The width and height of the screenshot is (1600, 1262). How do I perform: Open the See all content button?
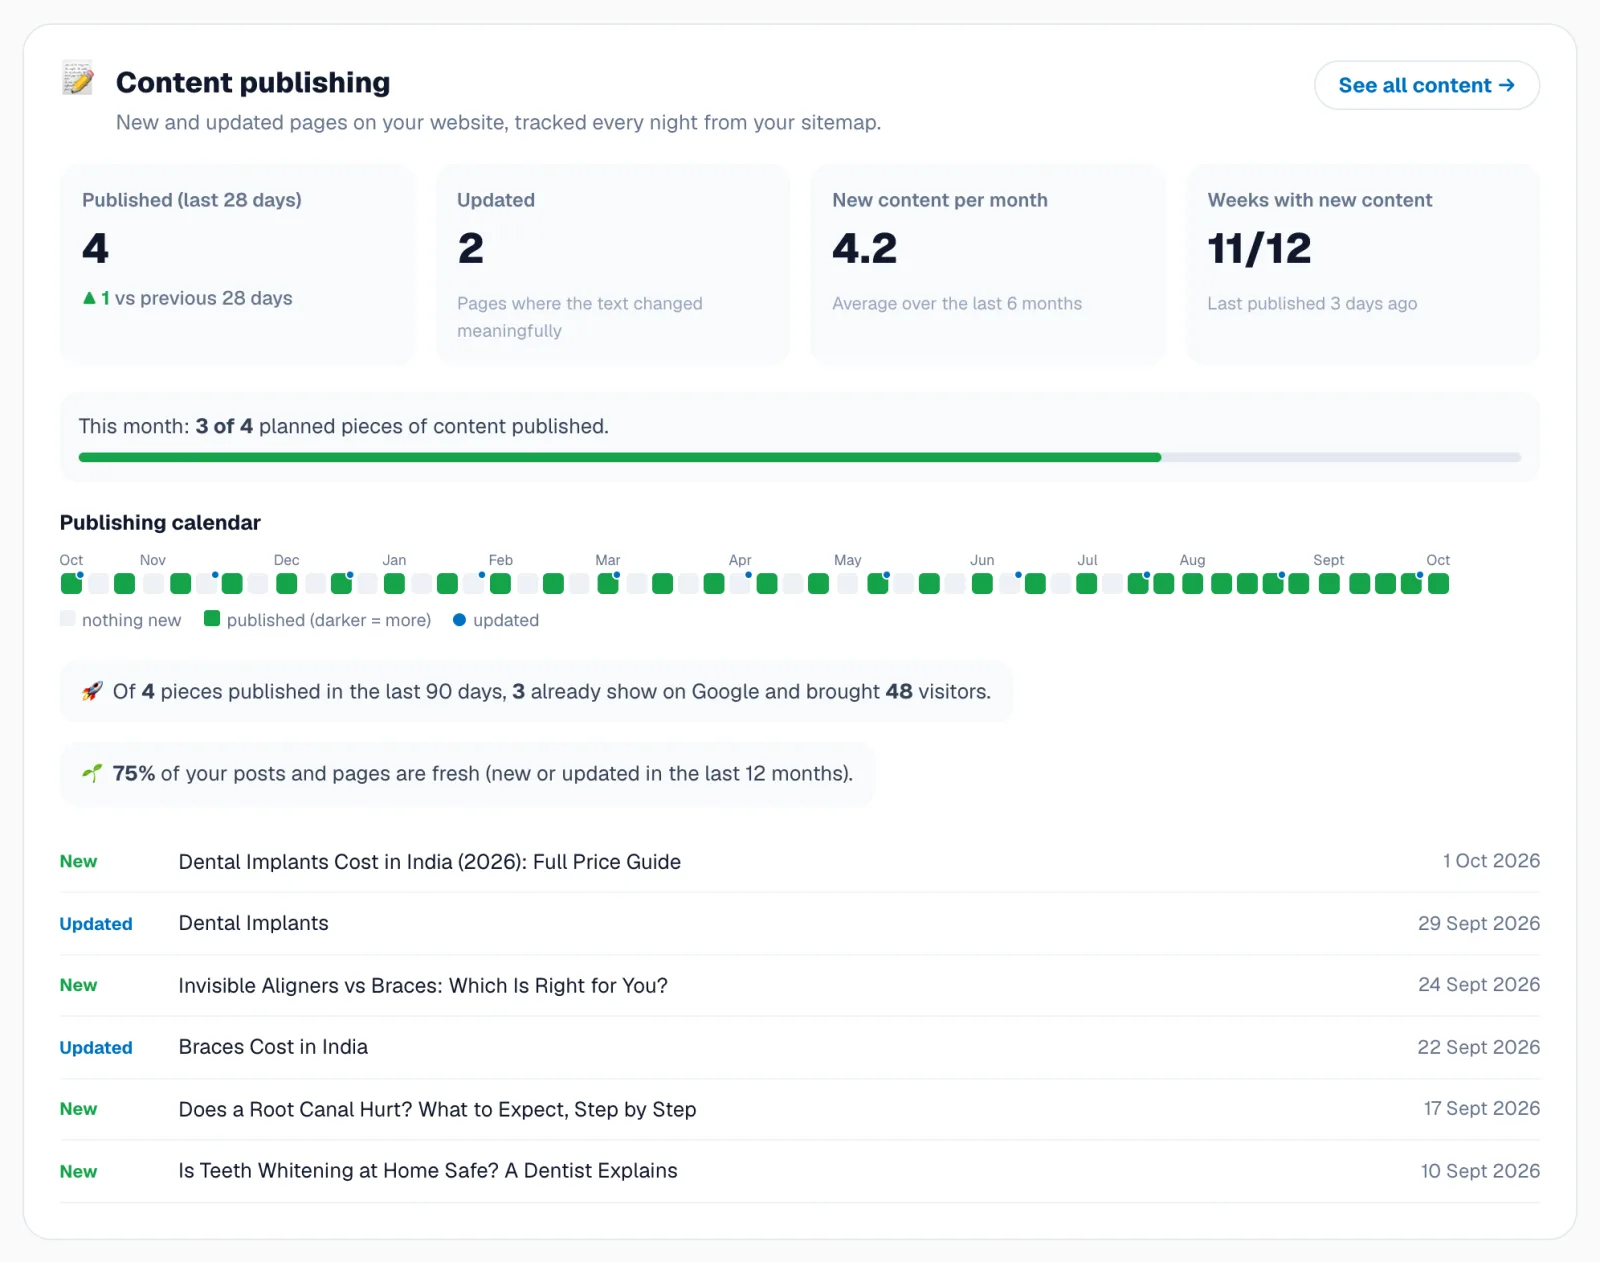[x=1426, y=86]
